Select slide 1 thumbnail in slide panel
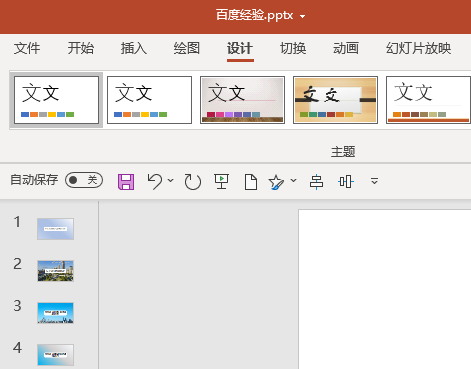The height and width of the screenshot is (369, 471). [55, 229]
